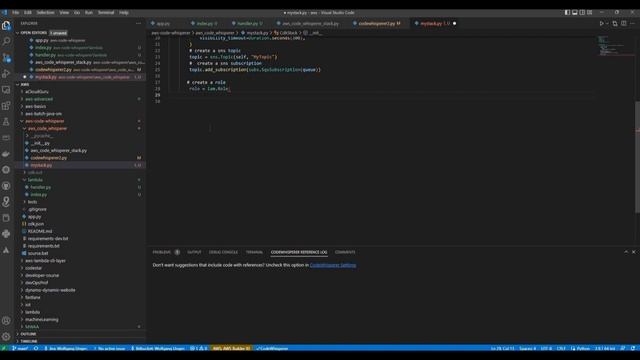The width and height of the screenshot is (640, 360).
Task: Open the Customize Layout icon in the title bar
Action: [589, 13]
